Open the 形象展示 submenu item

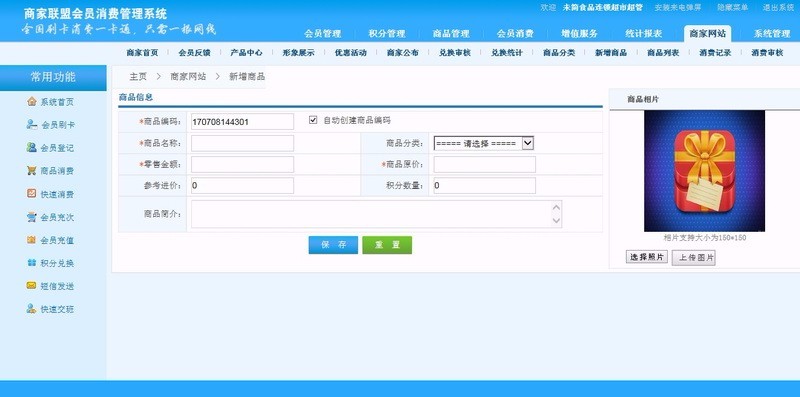coord(298,53)
